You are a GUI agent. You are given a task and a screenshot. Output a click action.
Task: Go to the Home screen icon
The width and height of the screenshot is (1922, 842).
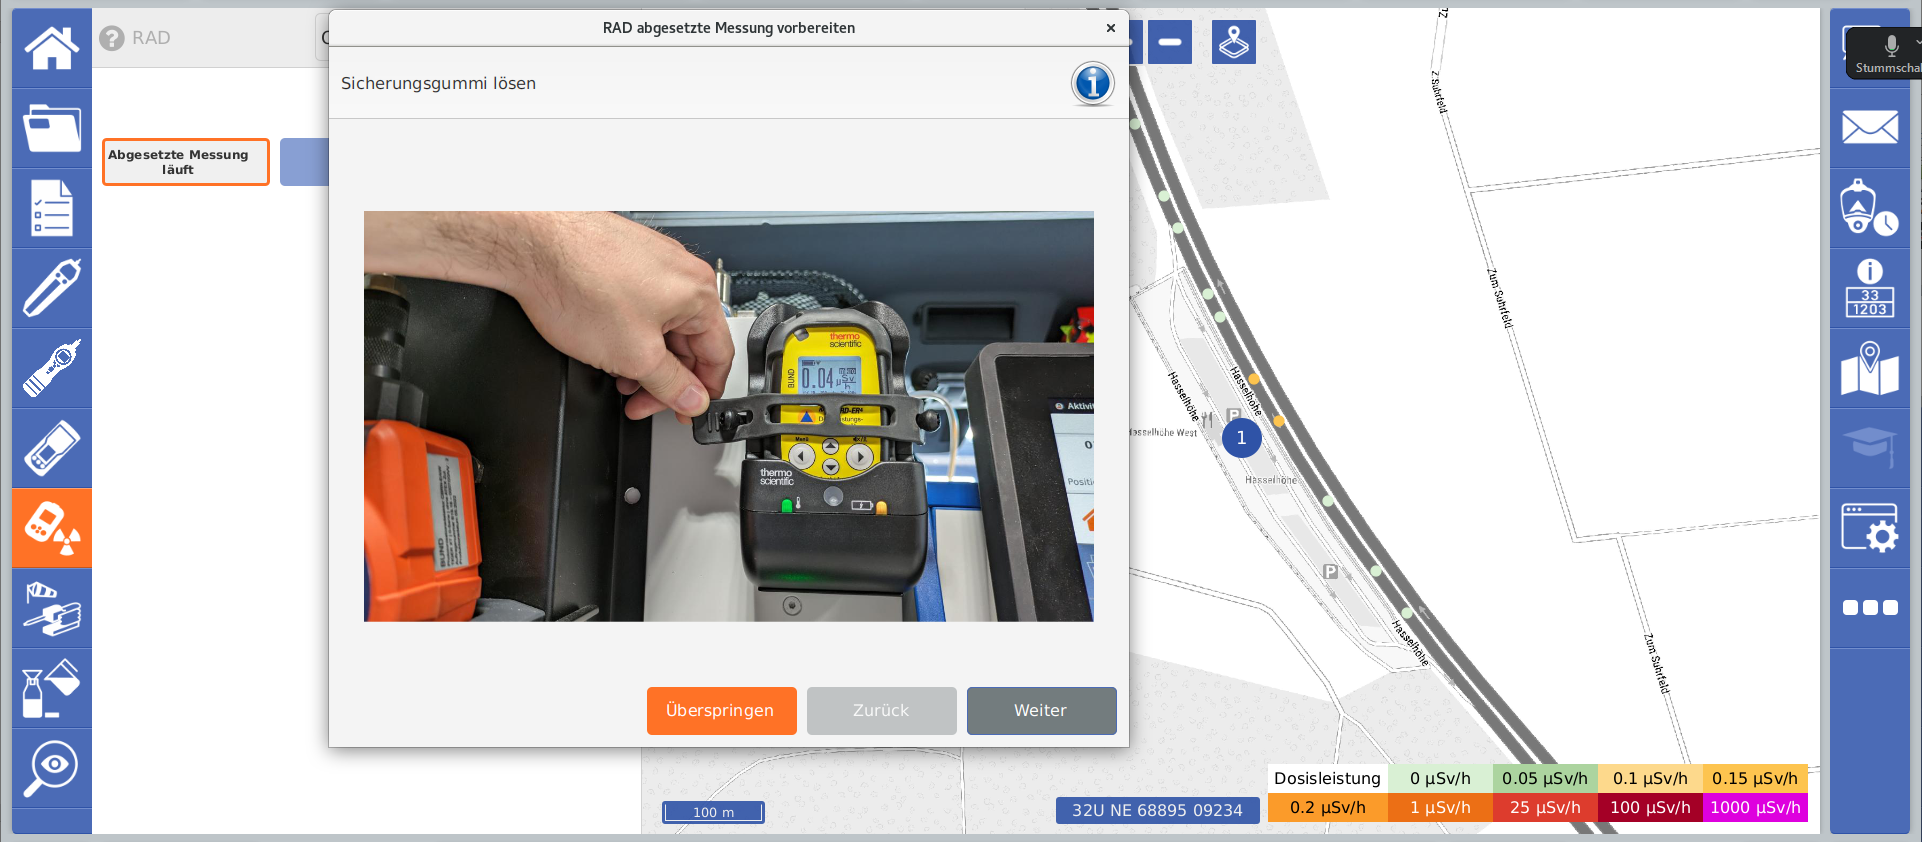[52, 48]
